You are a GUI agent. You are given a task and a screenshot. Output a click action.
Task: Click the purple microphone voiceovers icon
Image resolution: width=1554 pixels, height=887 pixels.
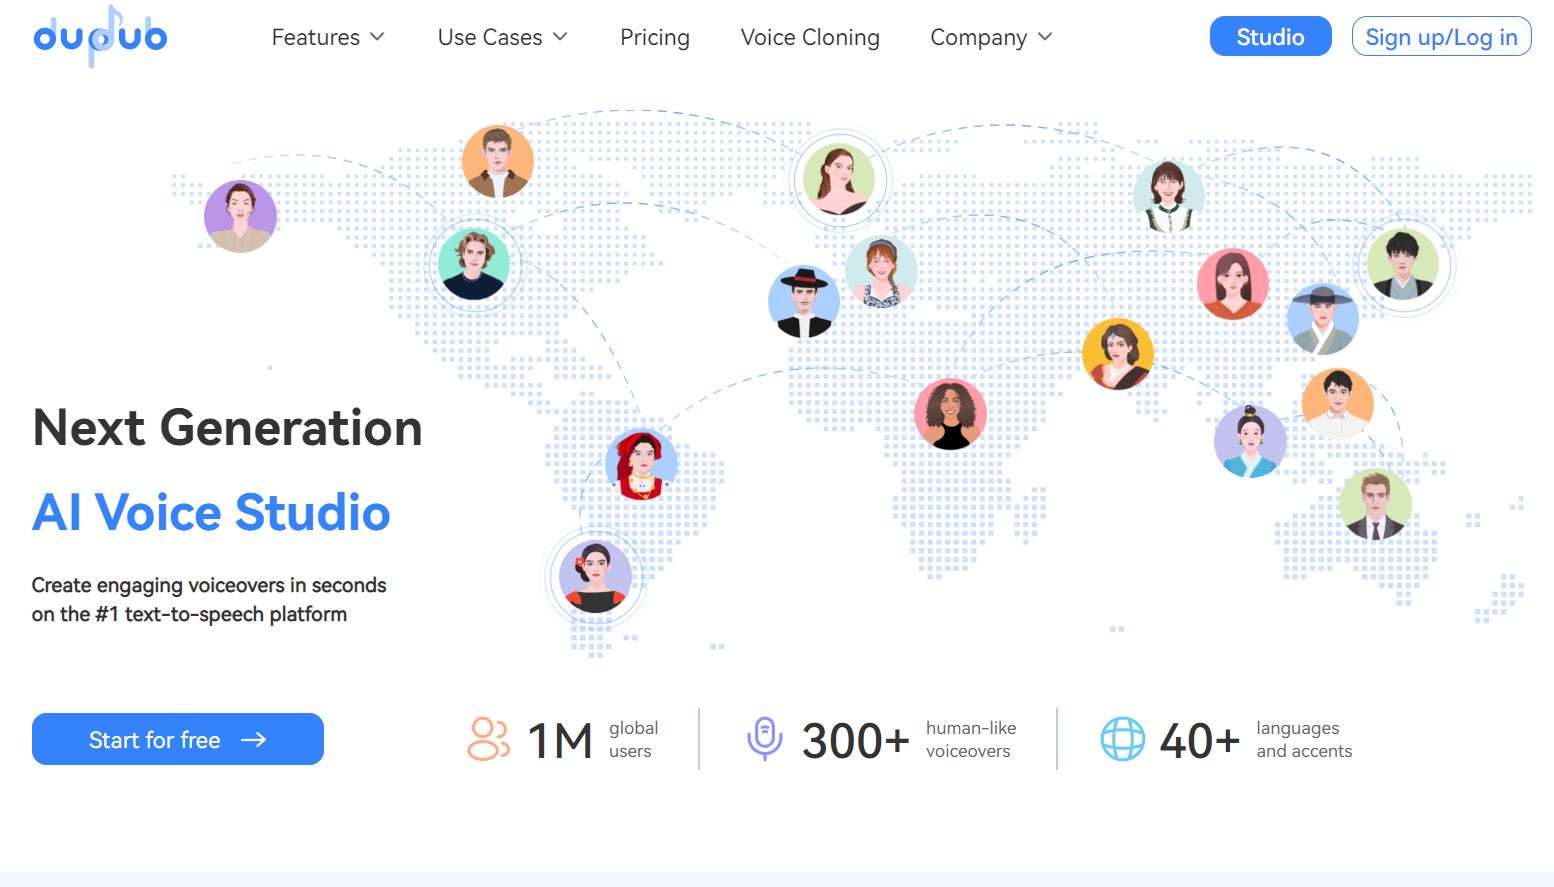[765, 739]
